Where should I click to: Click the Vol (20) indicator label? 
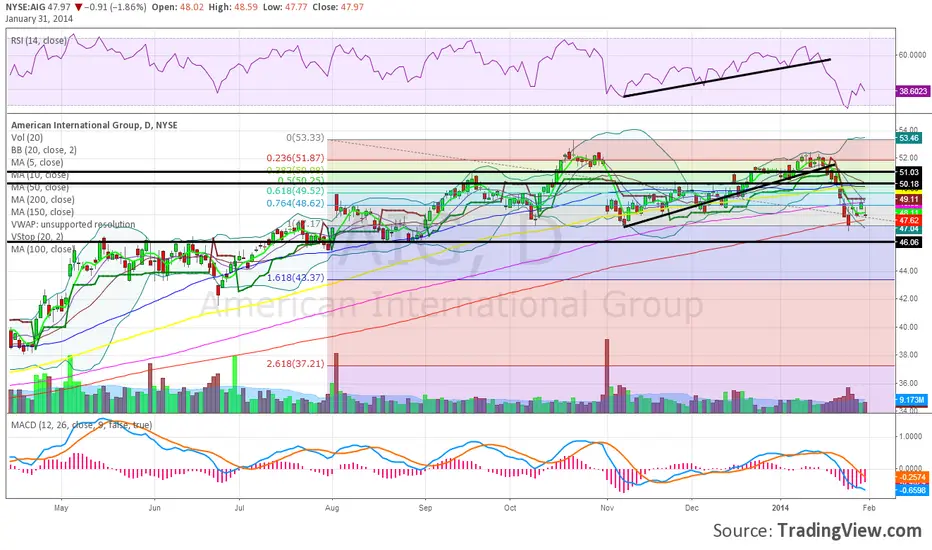tap(27, 137)
